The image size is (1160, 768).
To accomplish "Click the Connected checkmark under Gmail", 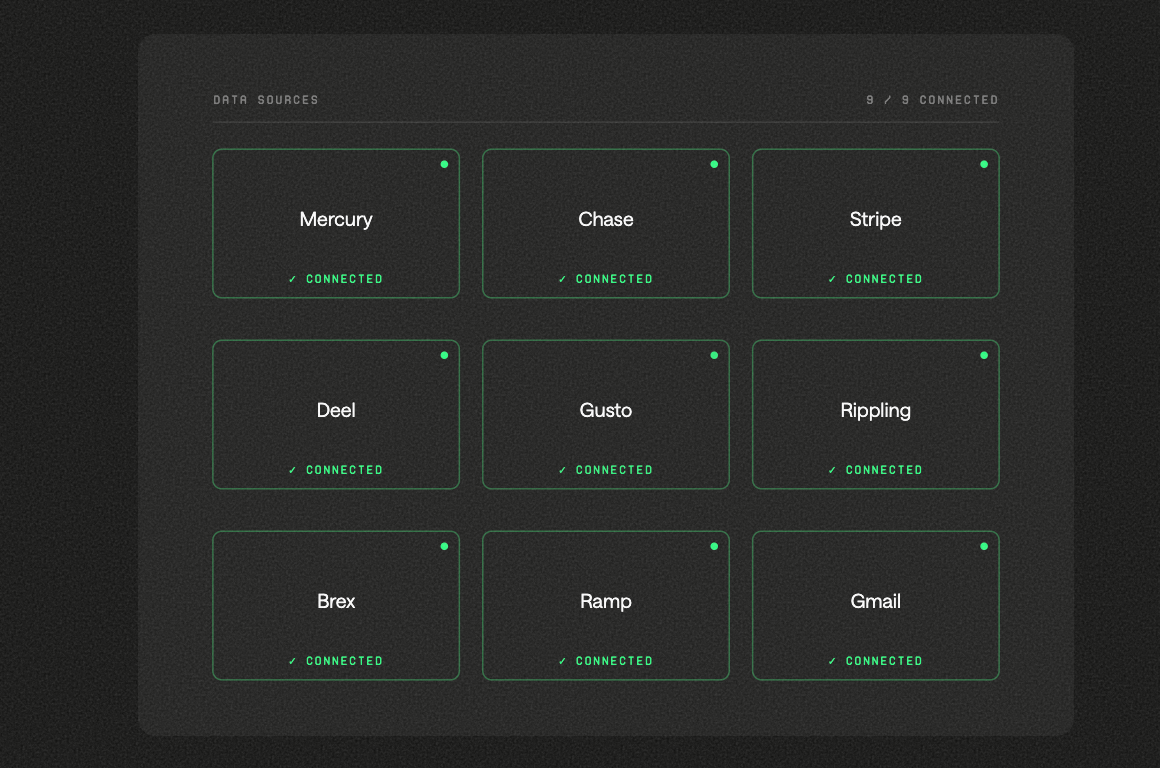I will [832, 661].
